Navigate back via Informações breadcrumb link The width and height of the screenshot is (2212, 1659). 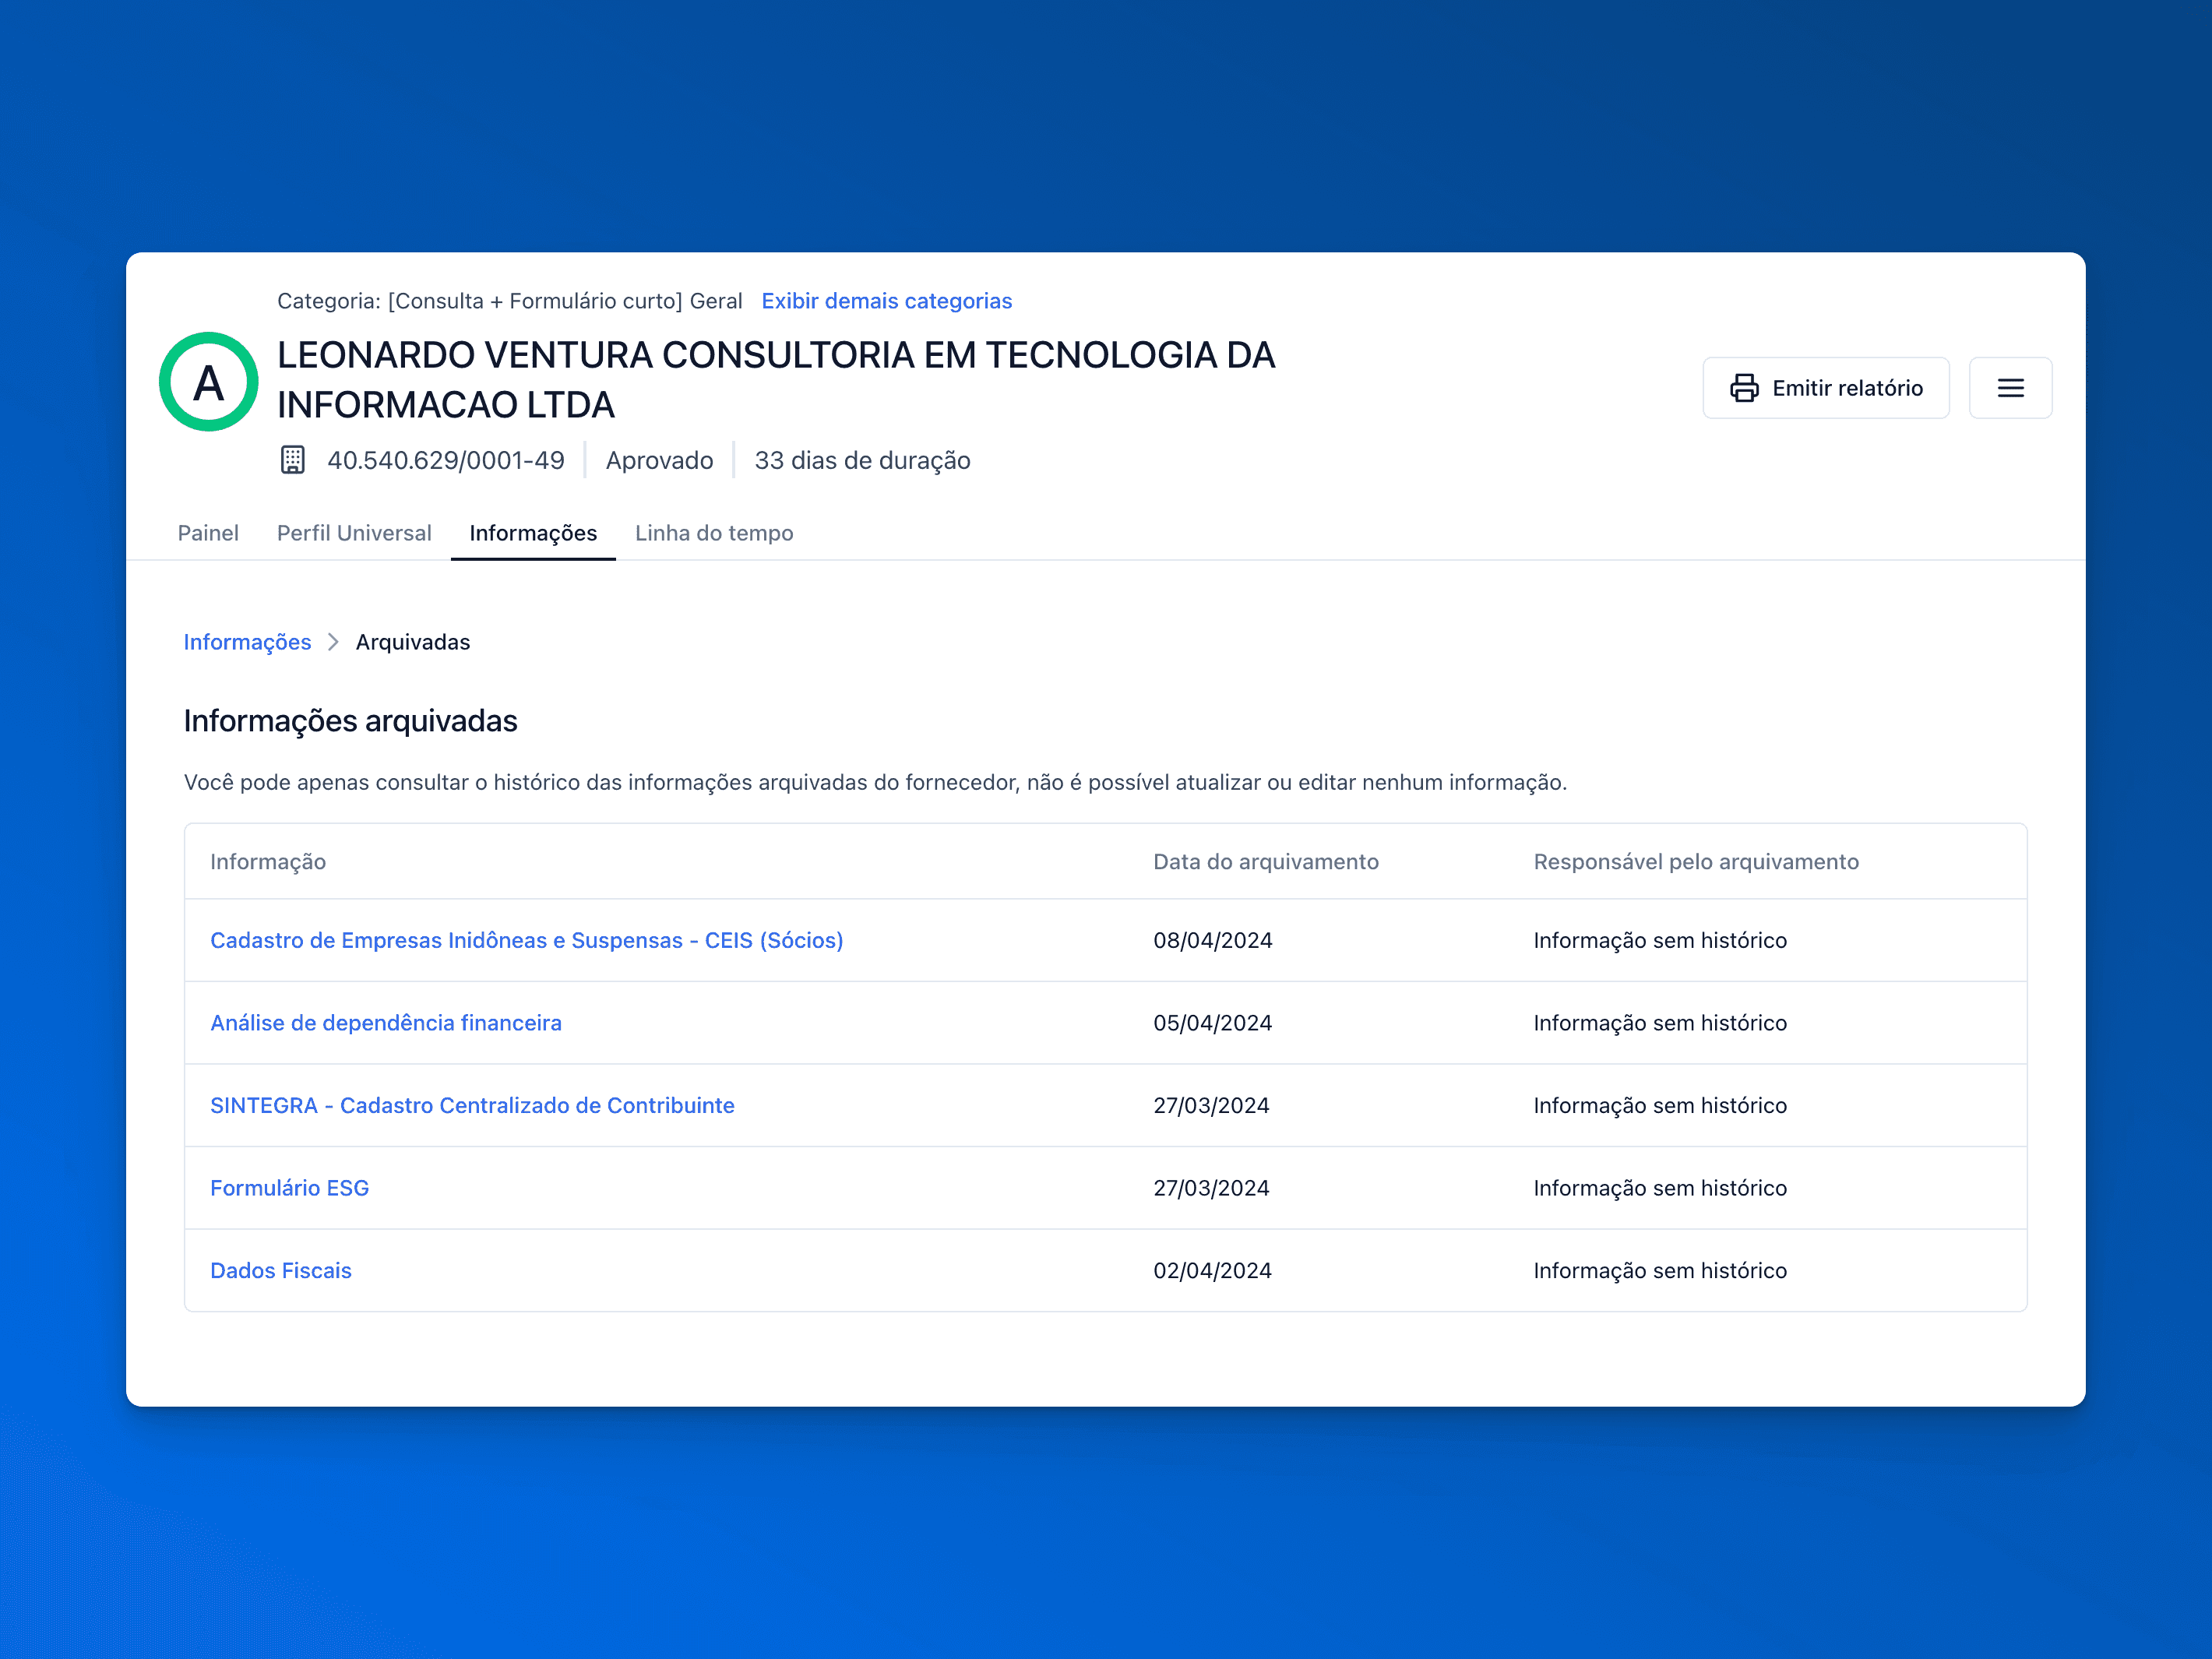click(x=247, y=642)
